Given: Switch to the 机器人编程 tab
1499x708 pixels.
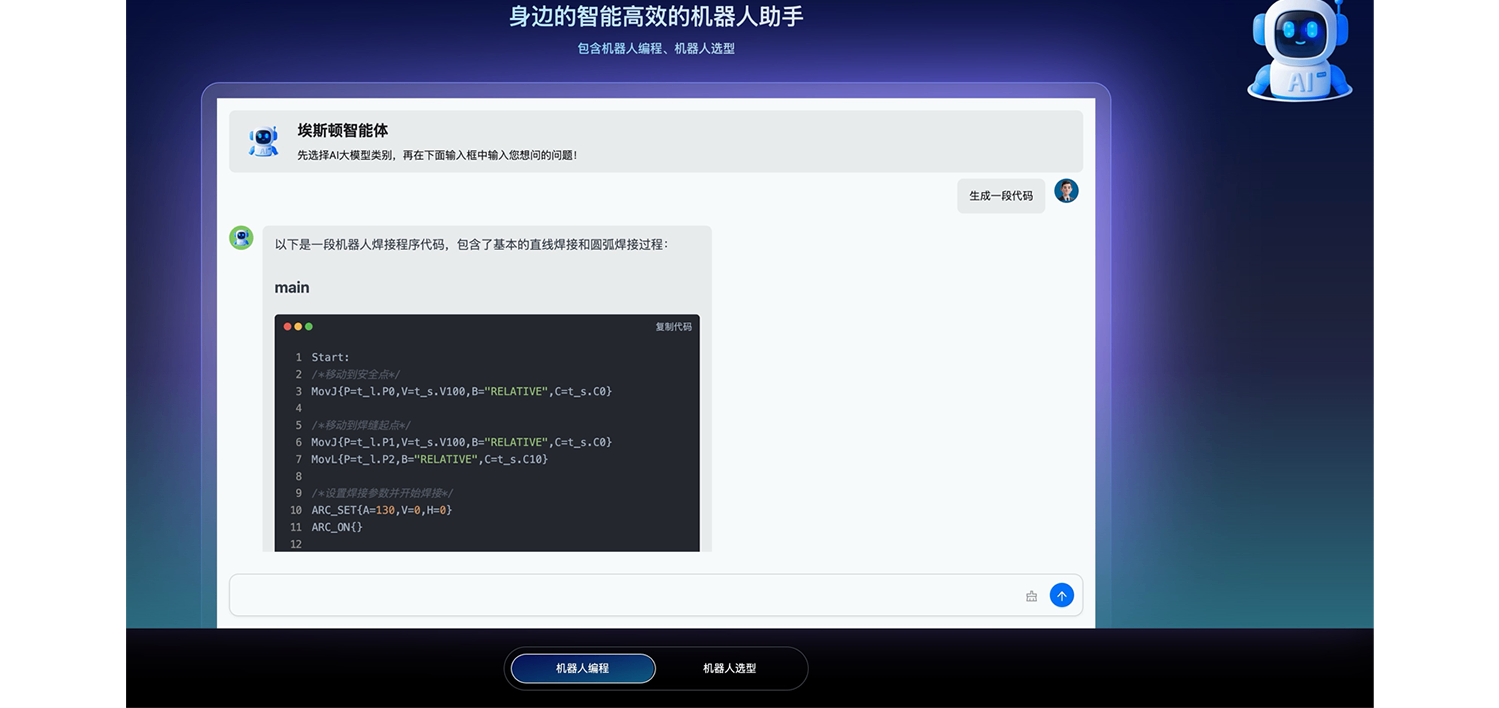Looking at the screenshot, I should 583,668.
